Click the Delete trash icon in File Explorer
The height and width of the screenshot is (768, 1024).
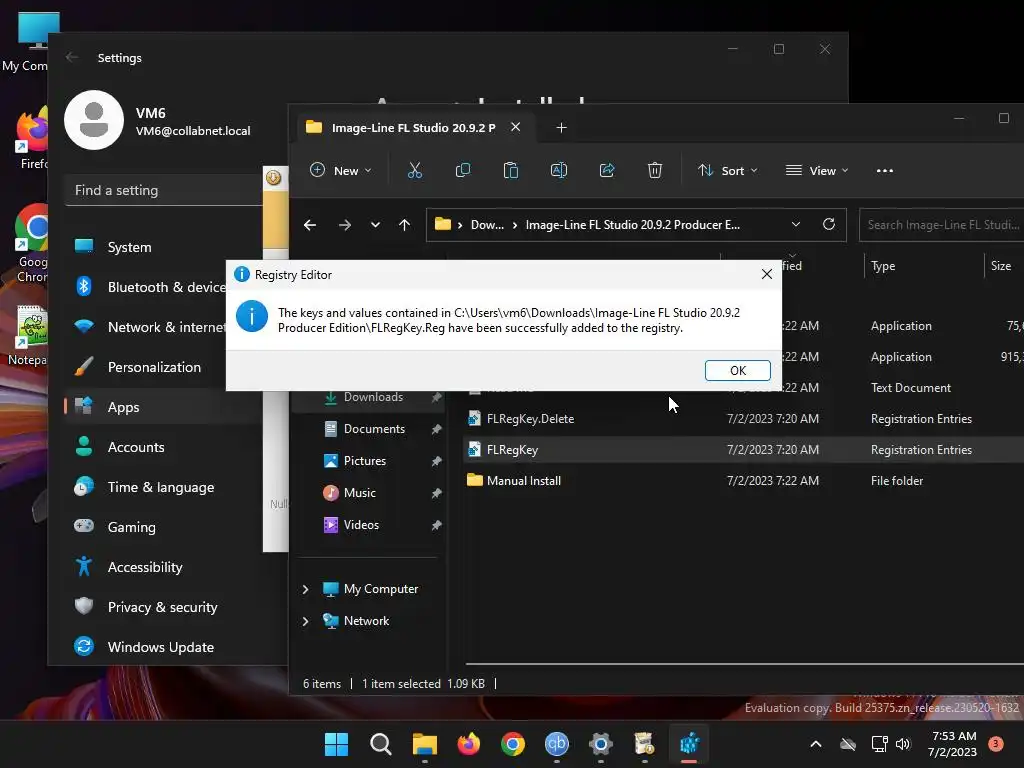tap(654, 170)
